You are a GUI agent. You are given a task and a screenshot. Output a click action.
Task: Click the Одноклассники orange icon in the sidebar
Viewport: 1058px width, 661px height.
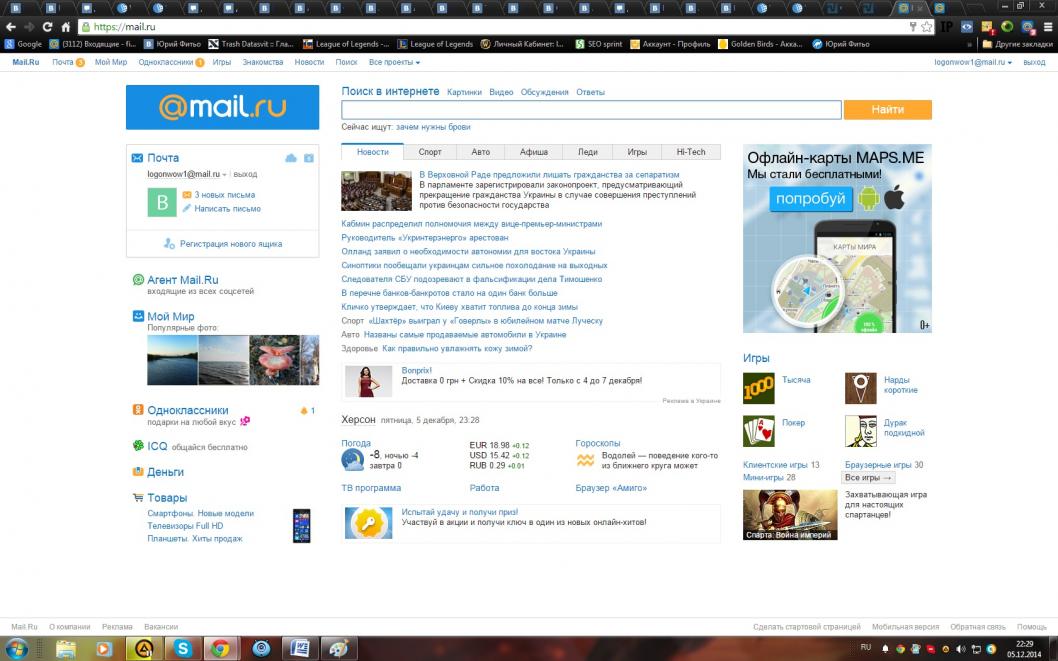point(138,410)
